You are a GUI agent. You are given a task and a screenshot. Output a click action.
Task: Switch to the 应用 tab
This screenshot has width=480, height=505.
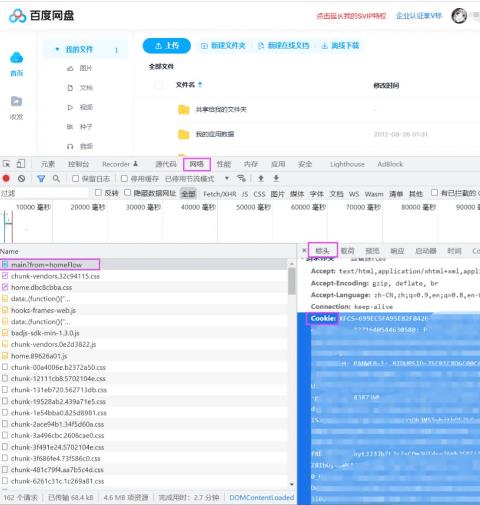278,164
